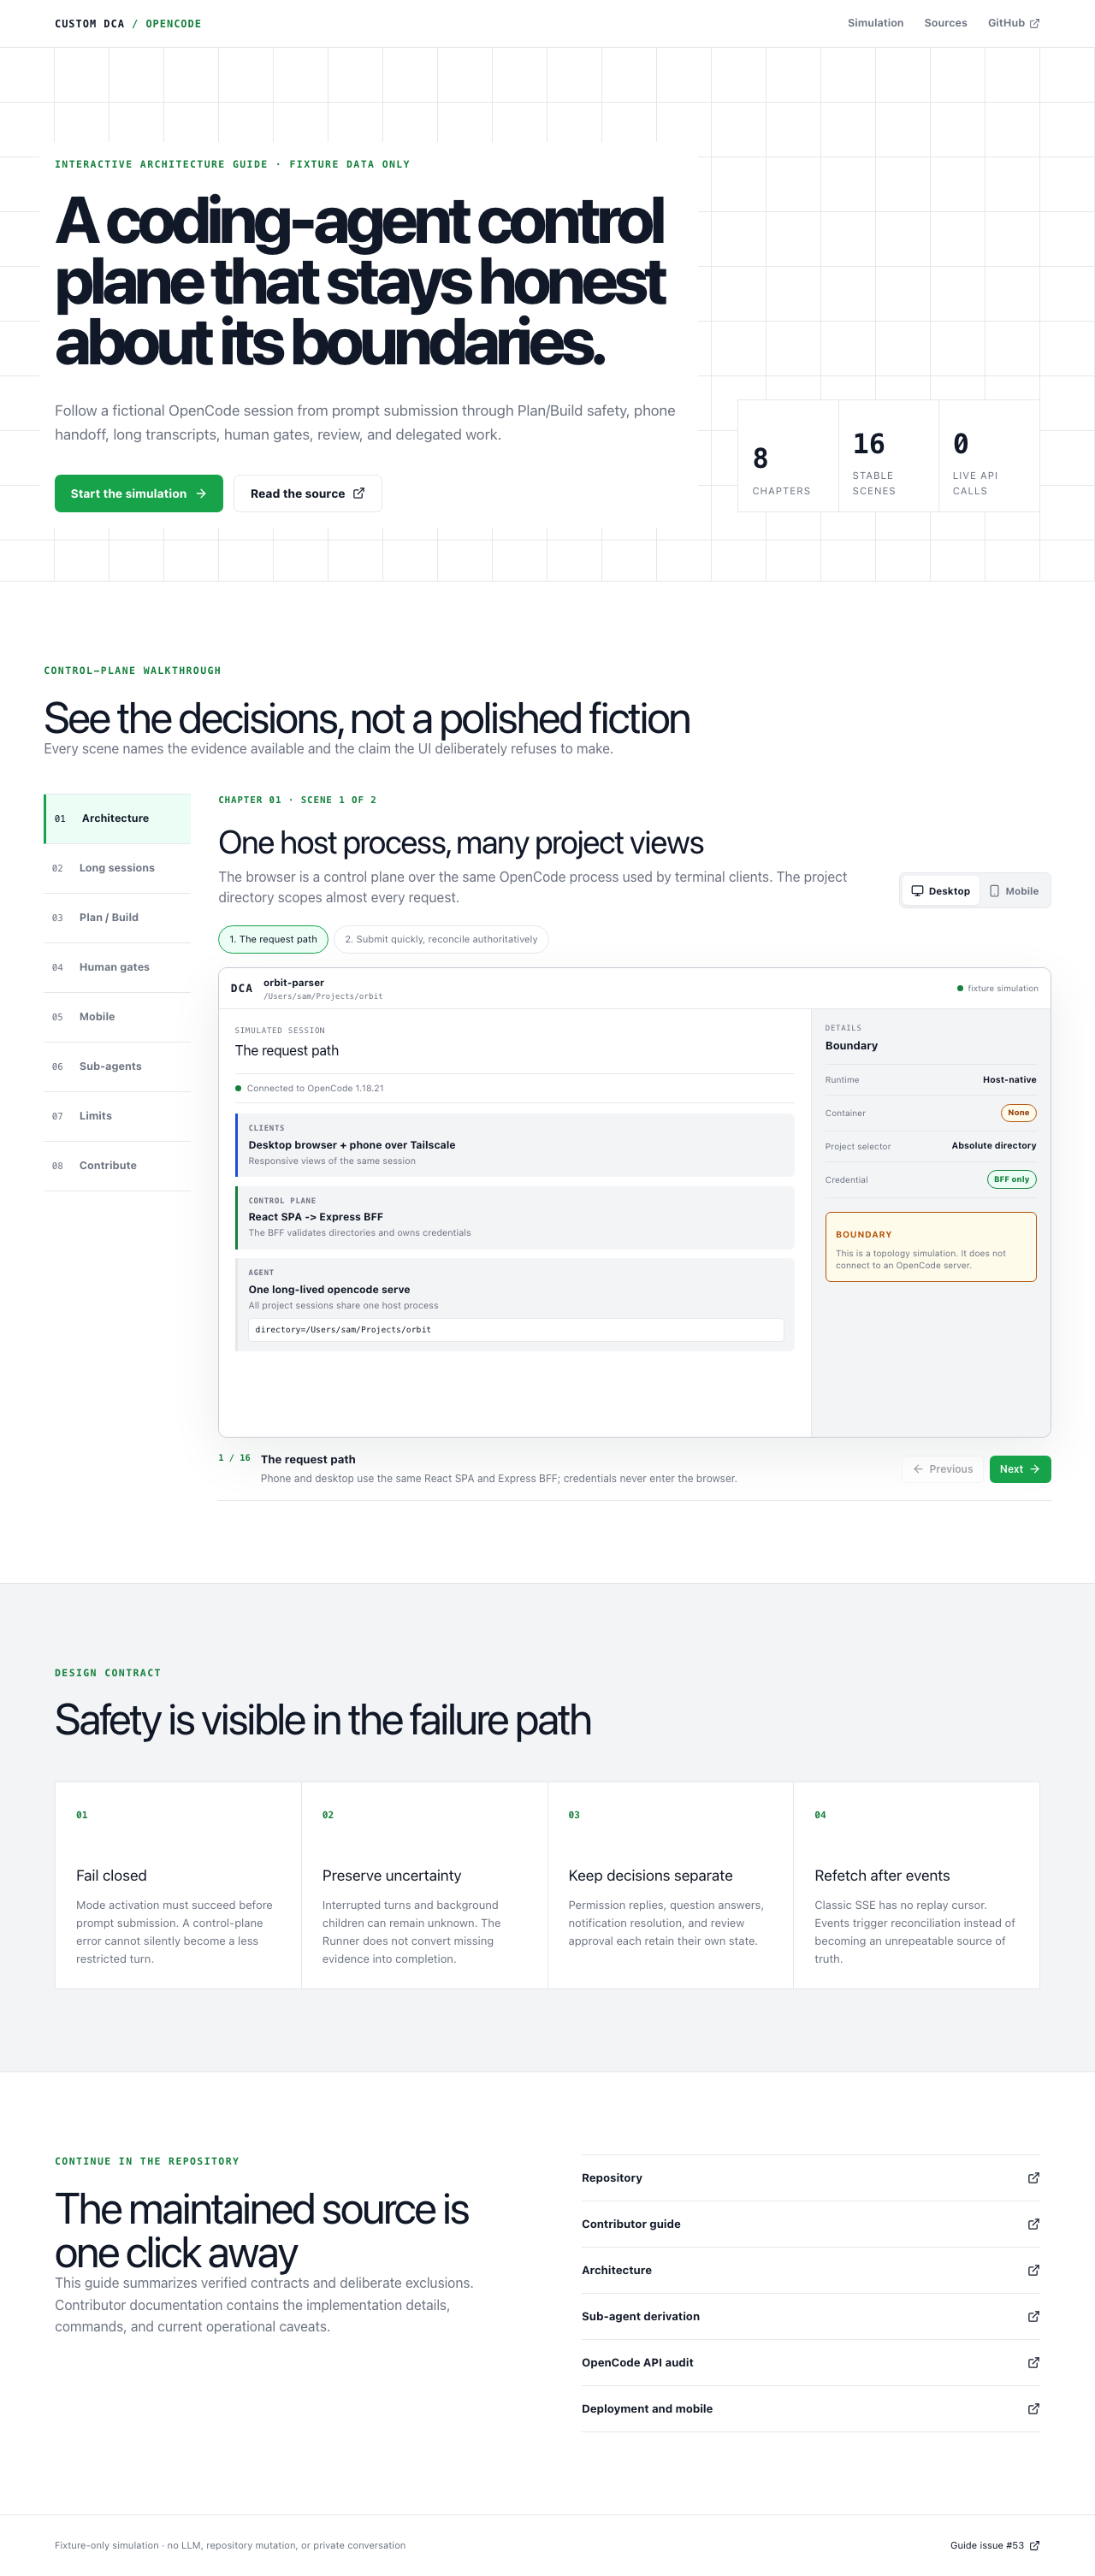Click the external-link icon on Read the source
This screenshot has width=1095, height=2576.
pos(359,493)
